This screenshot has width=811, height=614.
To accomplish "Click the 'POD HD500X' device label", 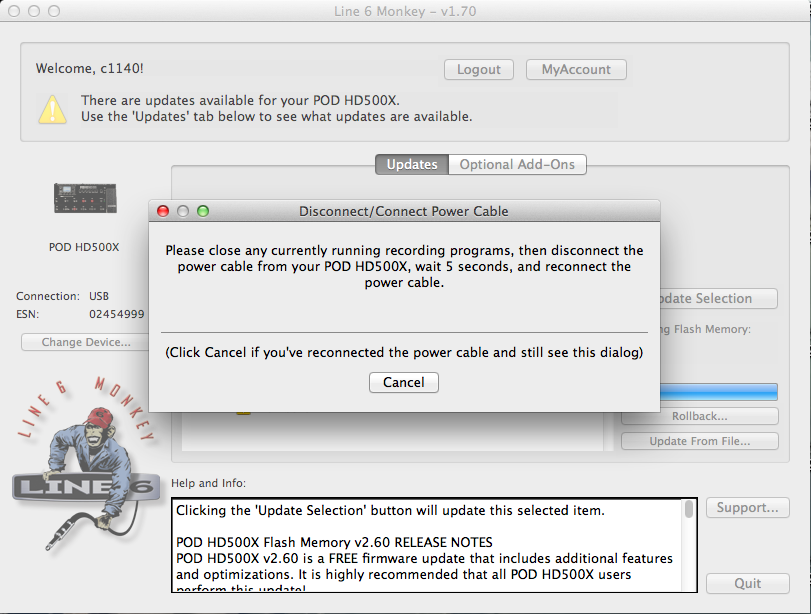I will [x=84, y=247].
